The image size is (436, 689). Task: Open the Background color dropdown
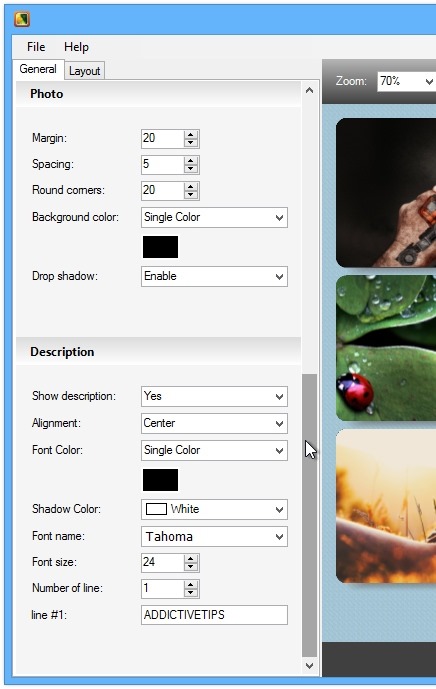(214, 218)
